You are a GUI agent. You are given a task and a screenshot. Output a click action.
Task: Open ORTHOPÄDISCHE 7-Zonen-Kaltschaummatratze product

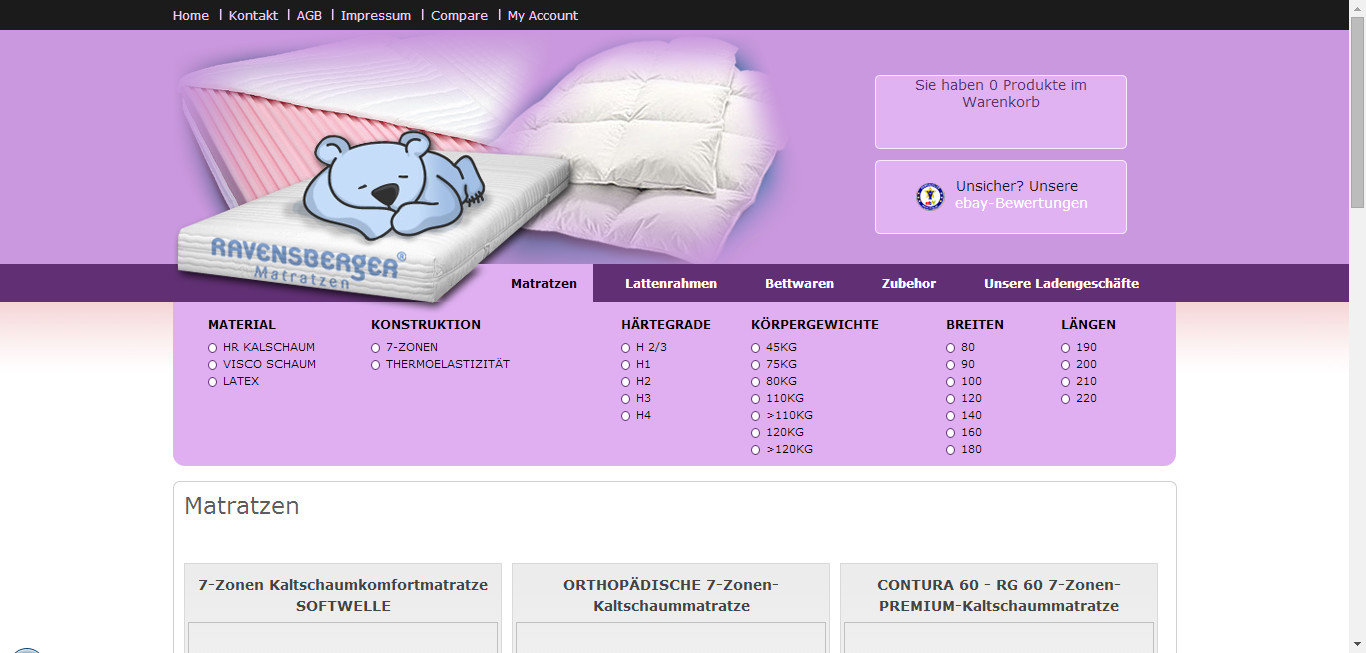(671, 595)
